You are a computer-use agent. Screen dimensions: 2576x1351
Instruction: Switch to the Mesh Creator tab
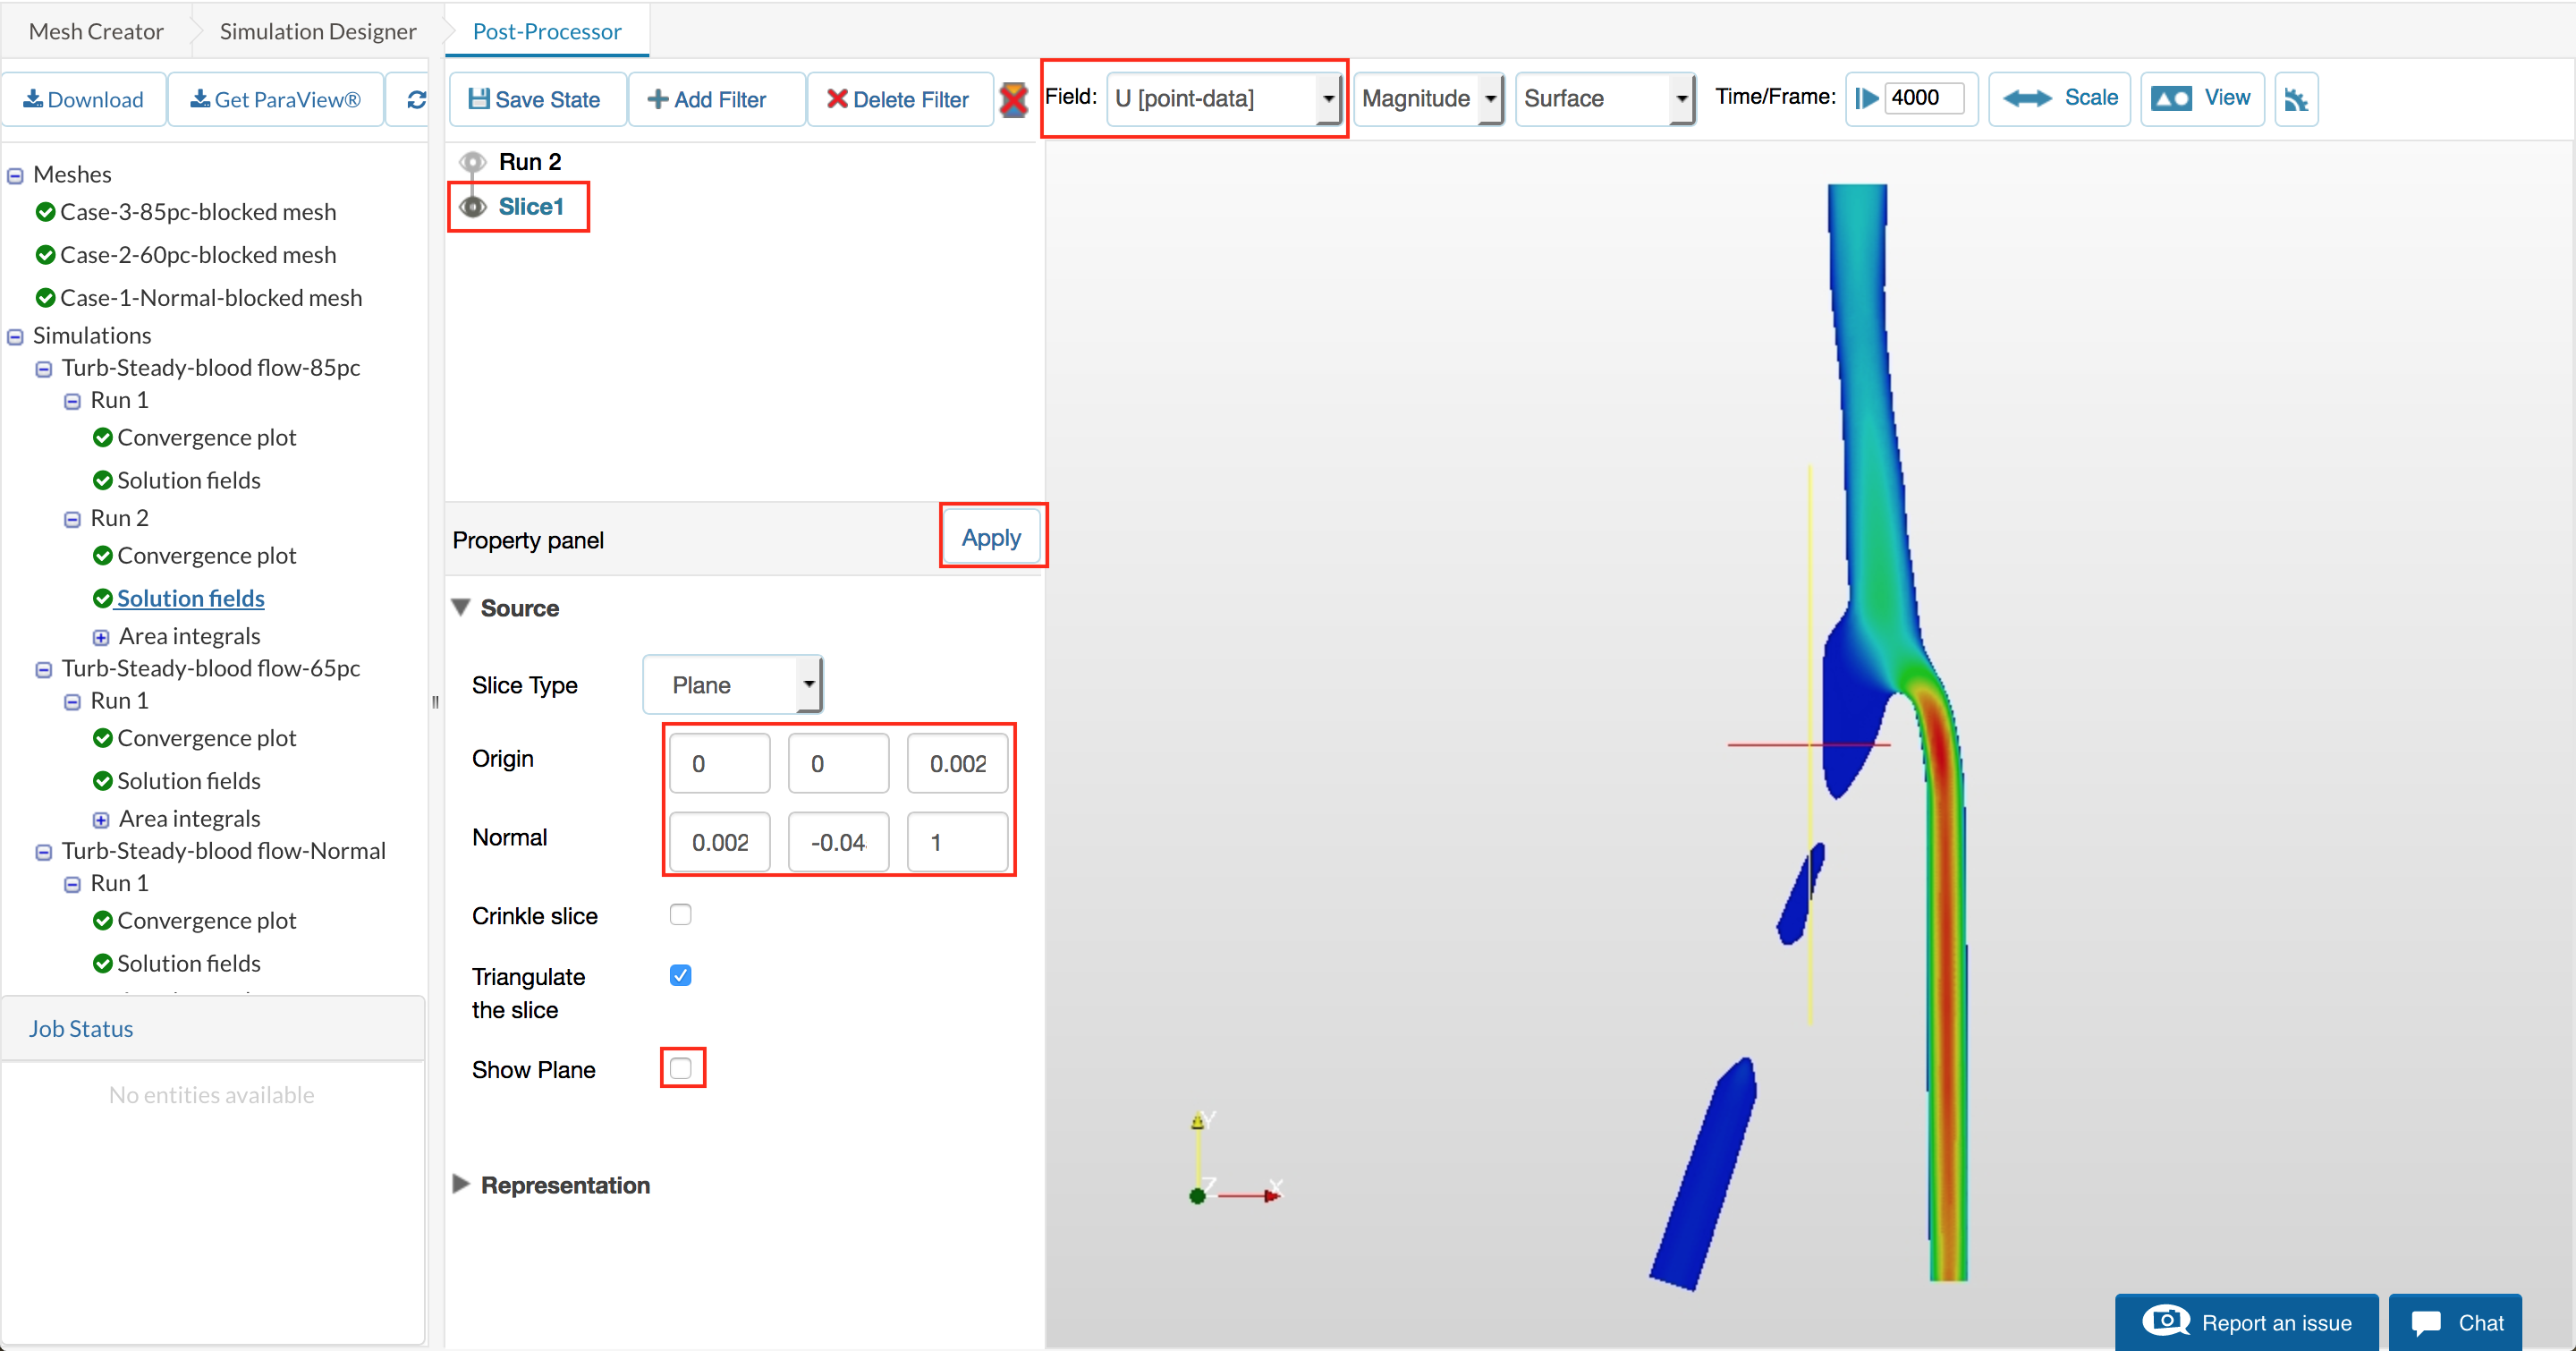(96, 31)
